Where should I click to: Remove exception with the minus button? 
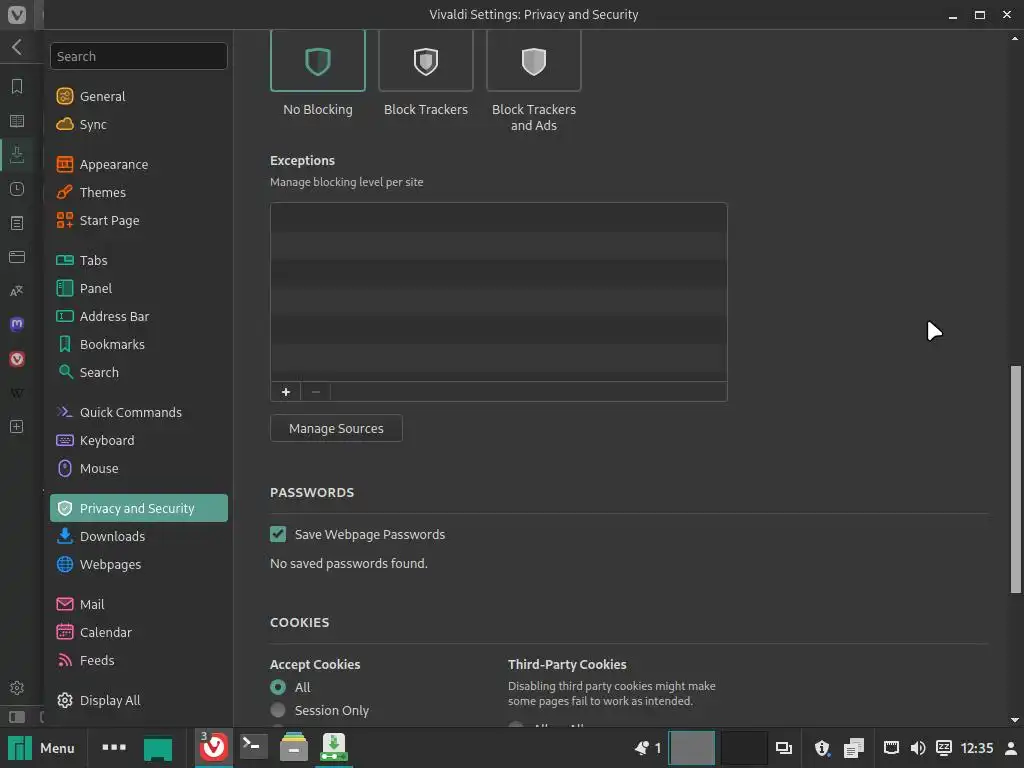coord(316,392)
